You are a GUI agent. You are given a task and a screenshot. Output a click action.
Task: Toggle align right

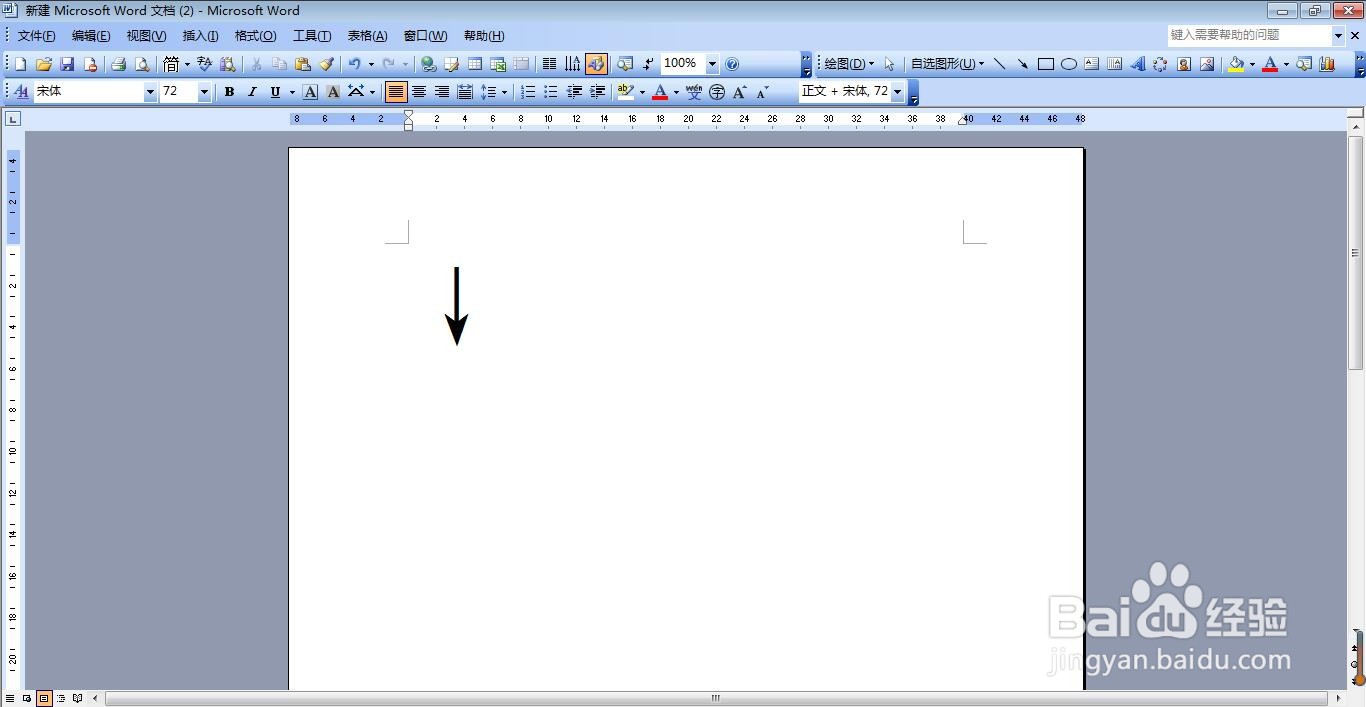pos(442,92)
